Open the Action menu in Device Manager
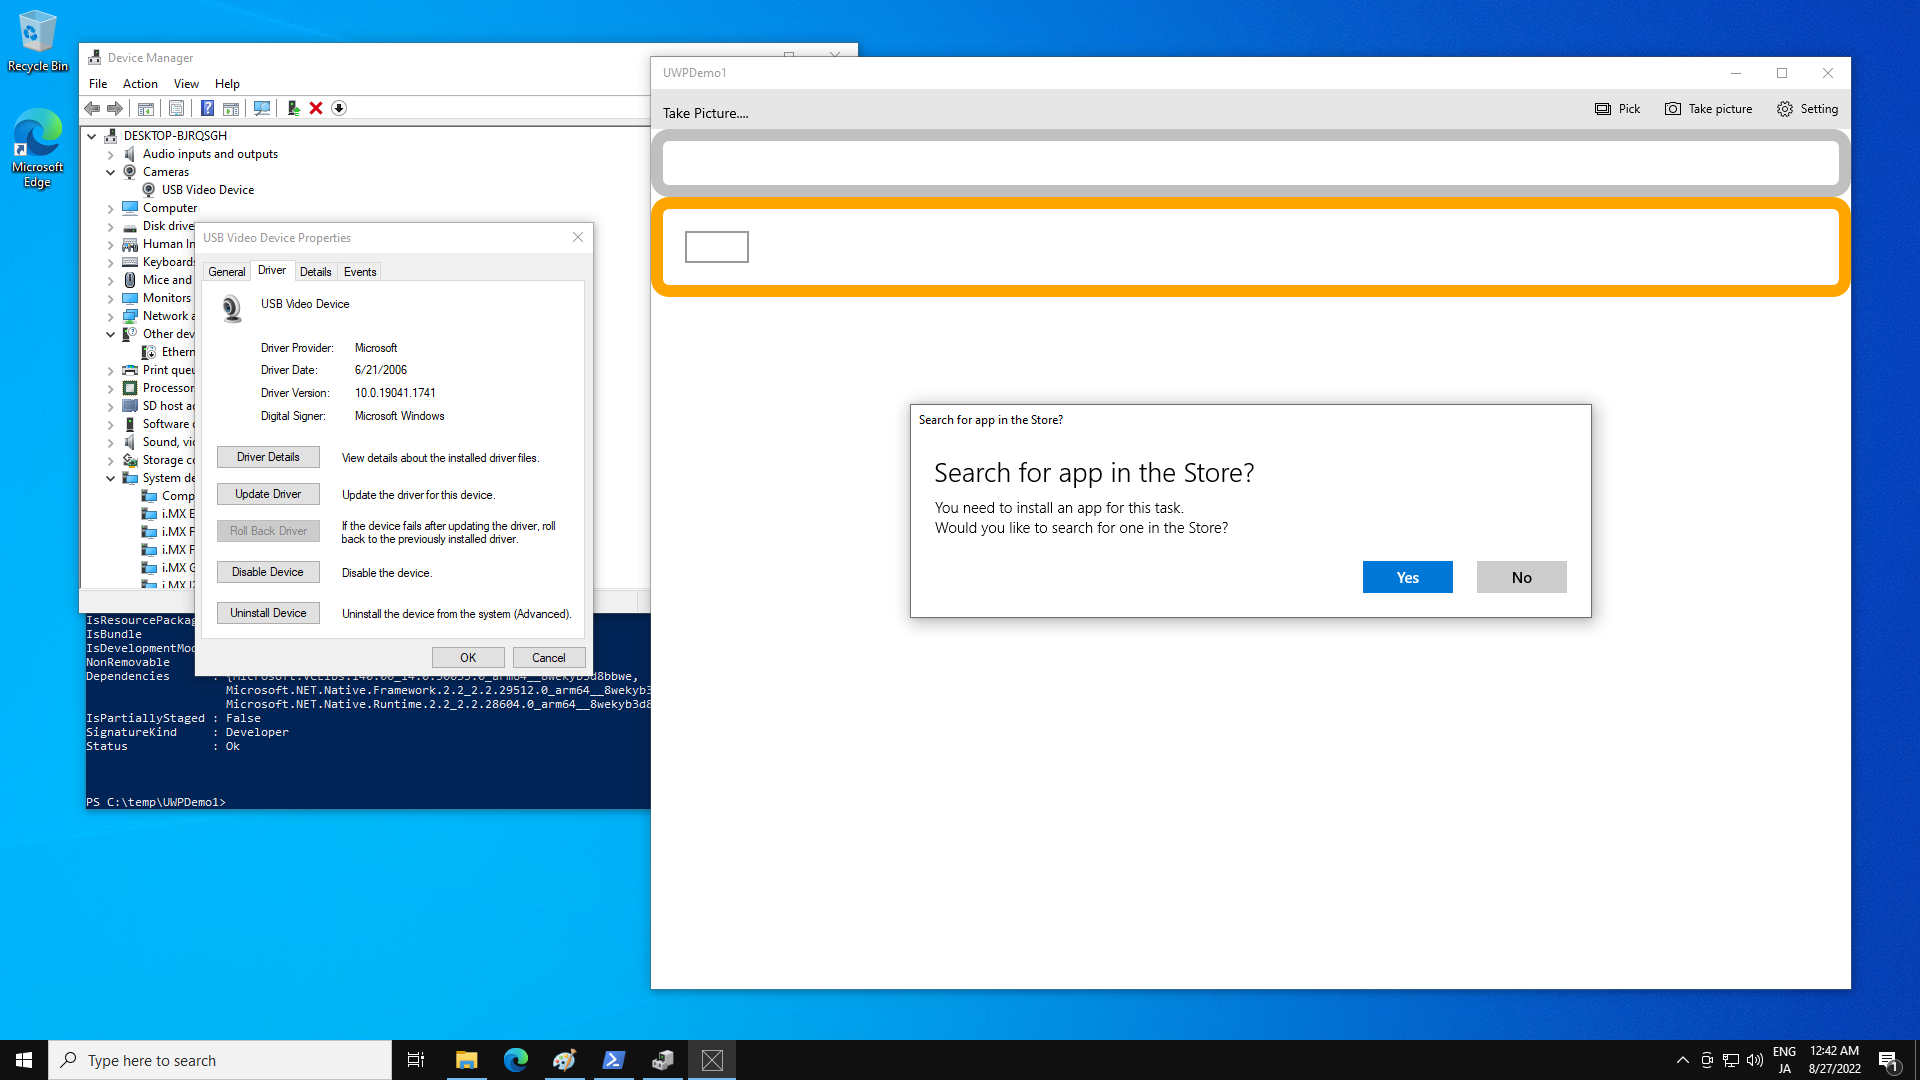Viewport: 1920px width, 1080px height. tap(140, 84)
